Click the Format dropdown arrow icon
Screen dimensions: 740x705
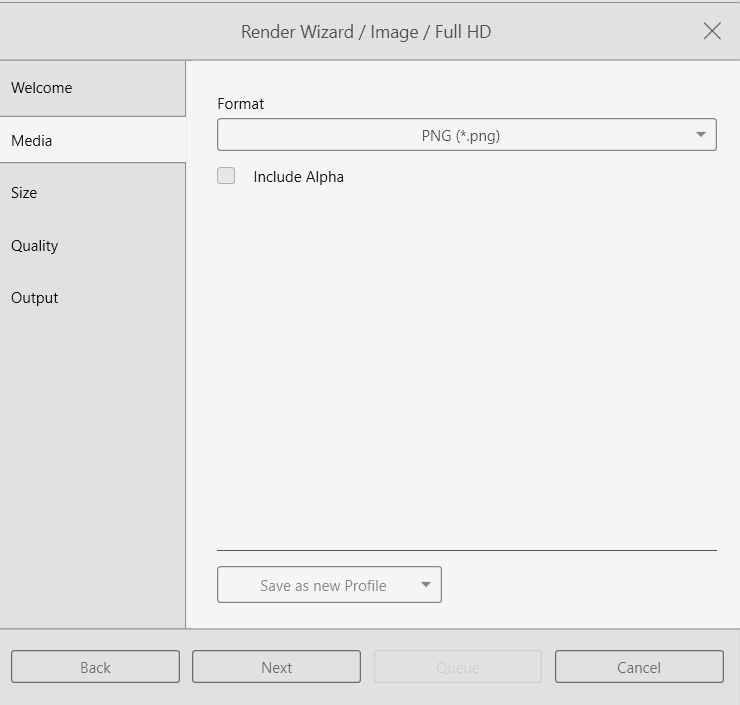[x=701, y=136]
